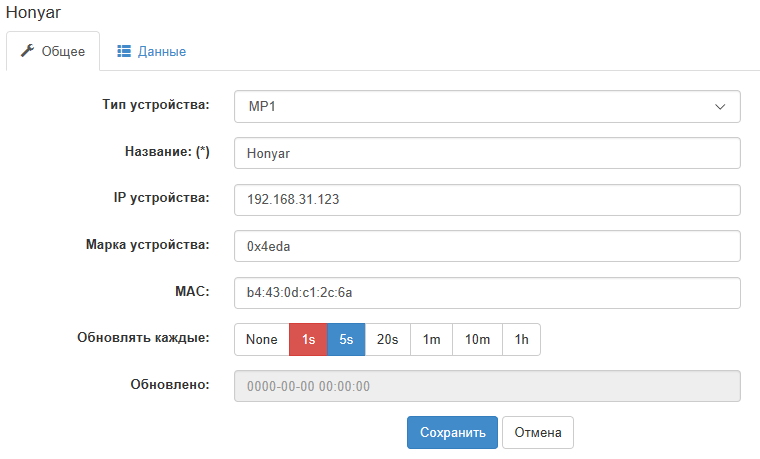Expand the Тип устройства dropdown arrow

(720, 107)
